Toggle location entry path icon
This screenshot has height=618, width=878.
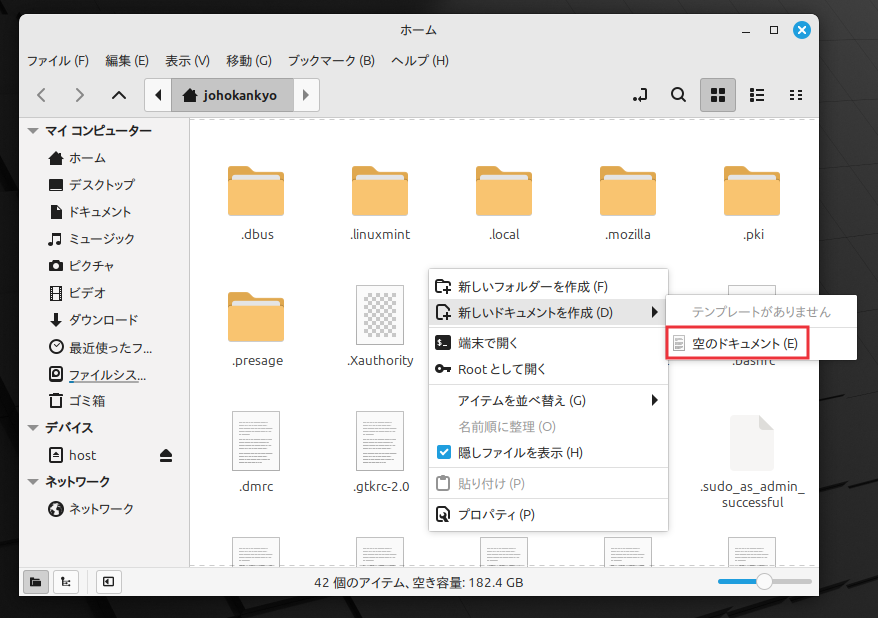pos(640,95)
